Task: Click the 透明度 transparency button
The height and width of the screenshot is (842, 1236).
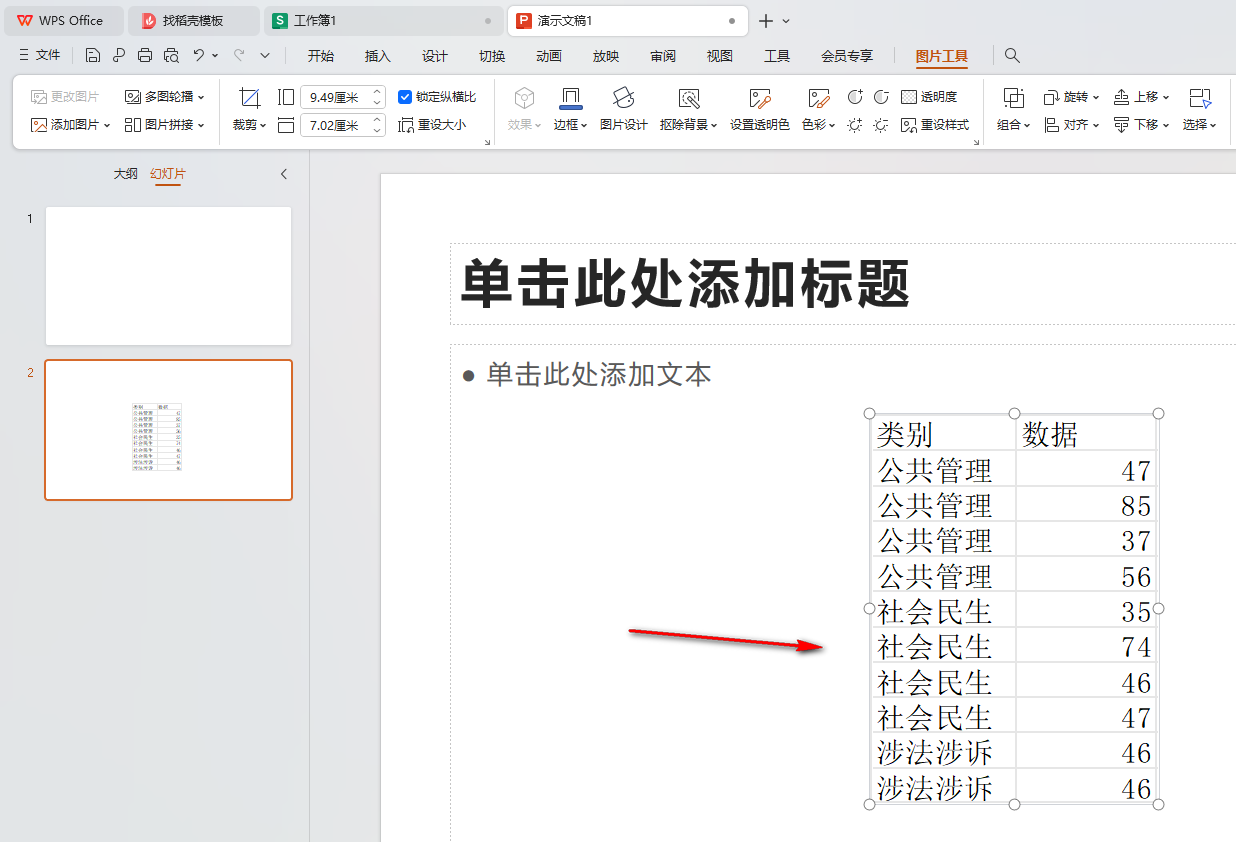Action: (x=929, y=97)
